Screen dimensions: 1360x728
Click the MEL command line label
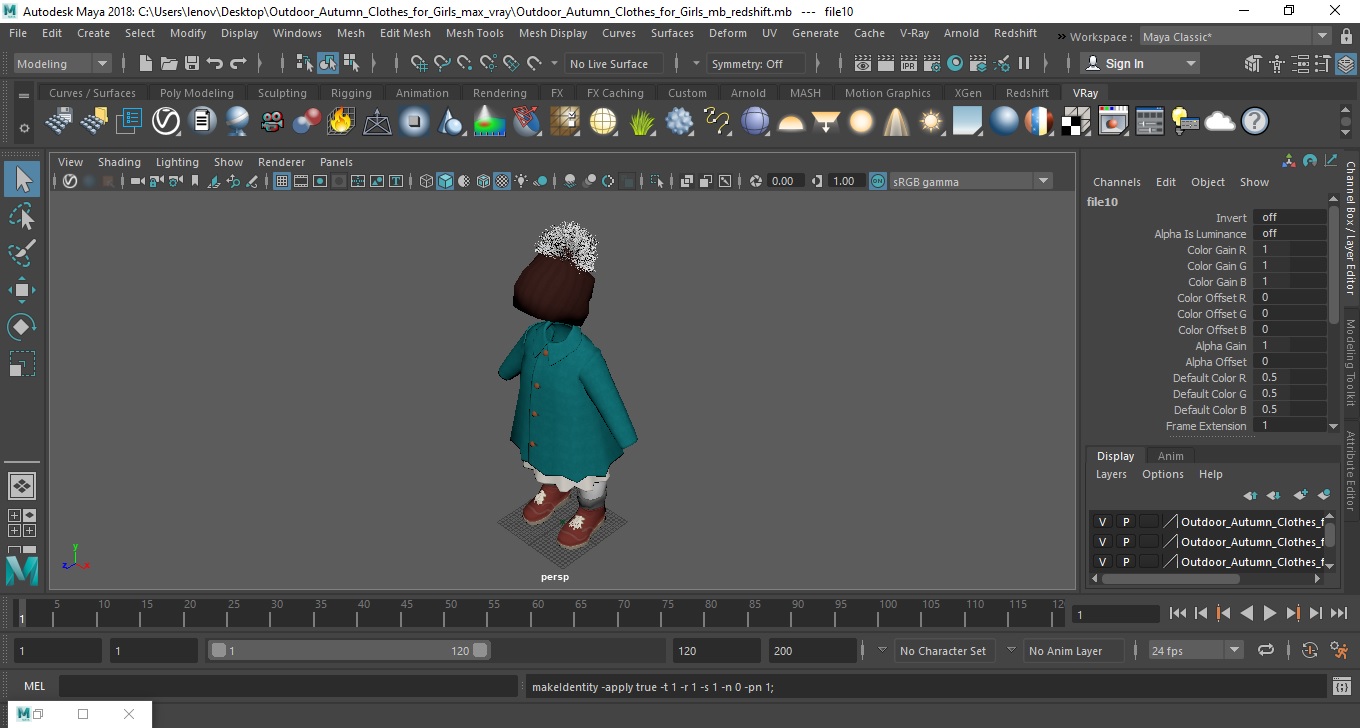tap(34, 686)
